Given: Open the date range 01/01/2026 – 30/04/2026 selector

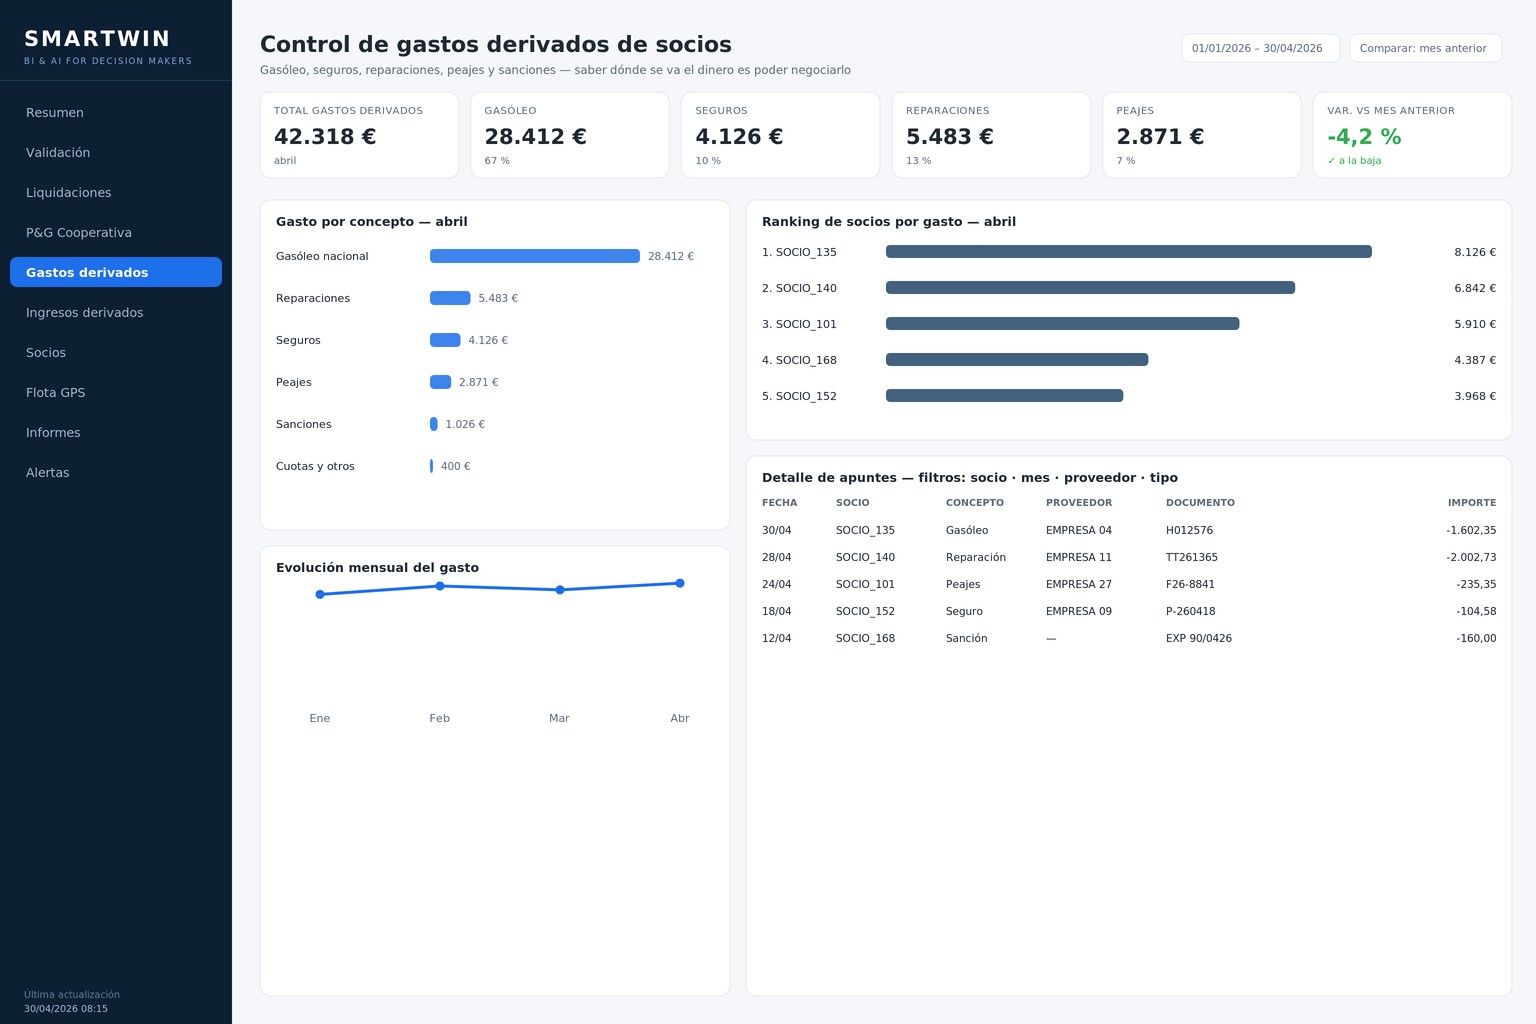Looking at the screenshot, I should [1260, 48].
